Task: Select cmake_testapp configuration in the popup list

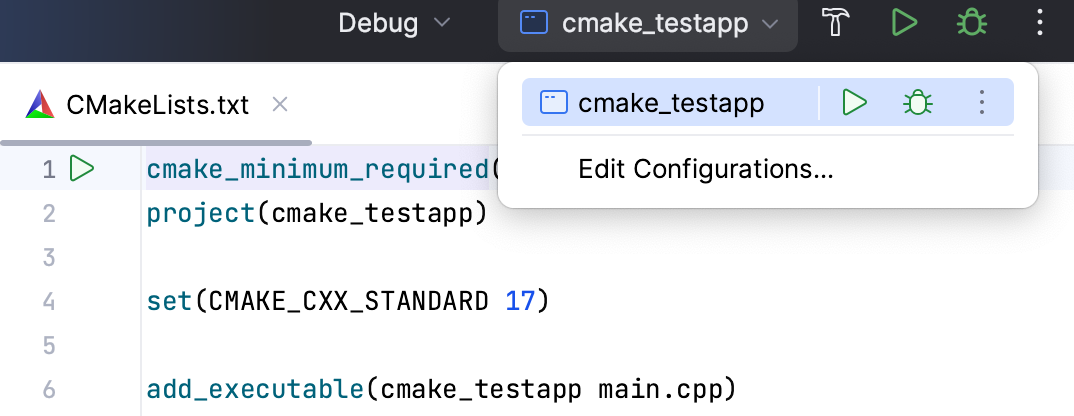Action: 670,102
